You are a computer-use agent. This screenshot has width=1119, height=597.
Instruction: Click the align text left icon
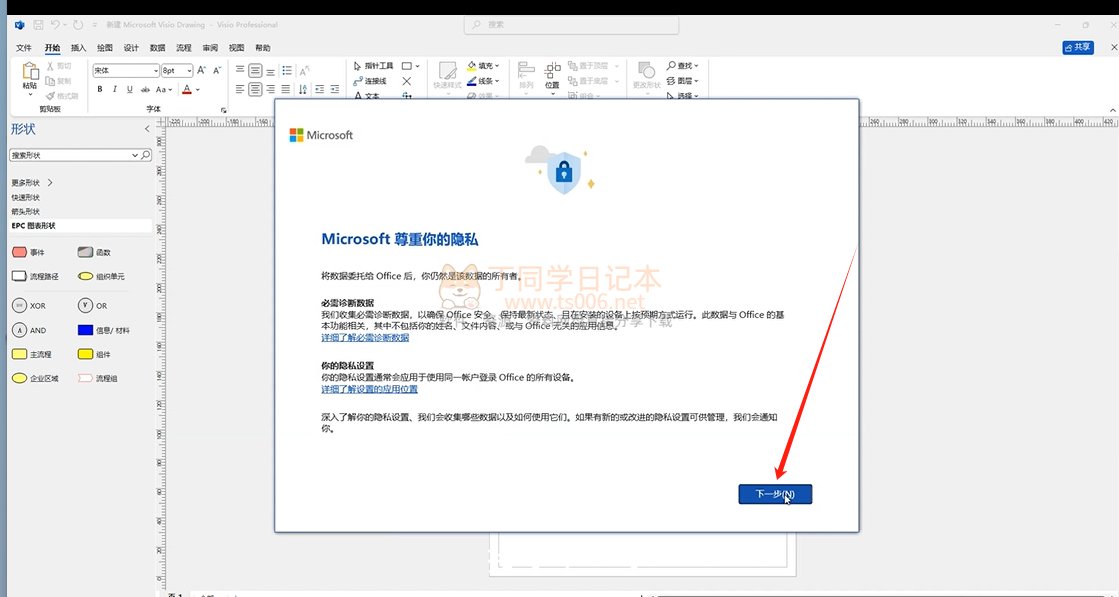(x=240, y=89)
